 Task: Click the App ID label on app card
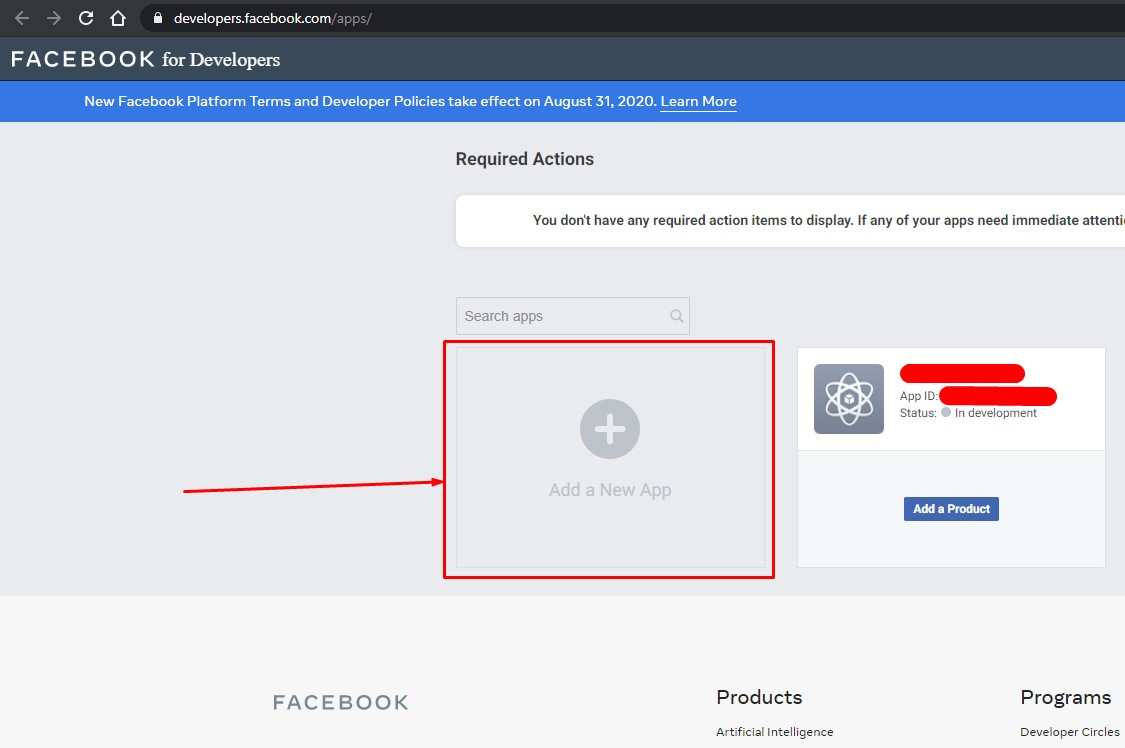(x=918, y=396)
